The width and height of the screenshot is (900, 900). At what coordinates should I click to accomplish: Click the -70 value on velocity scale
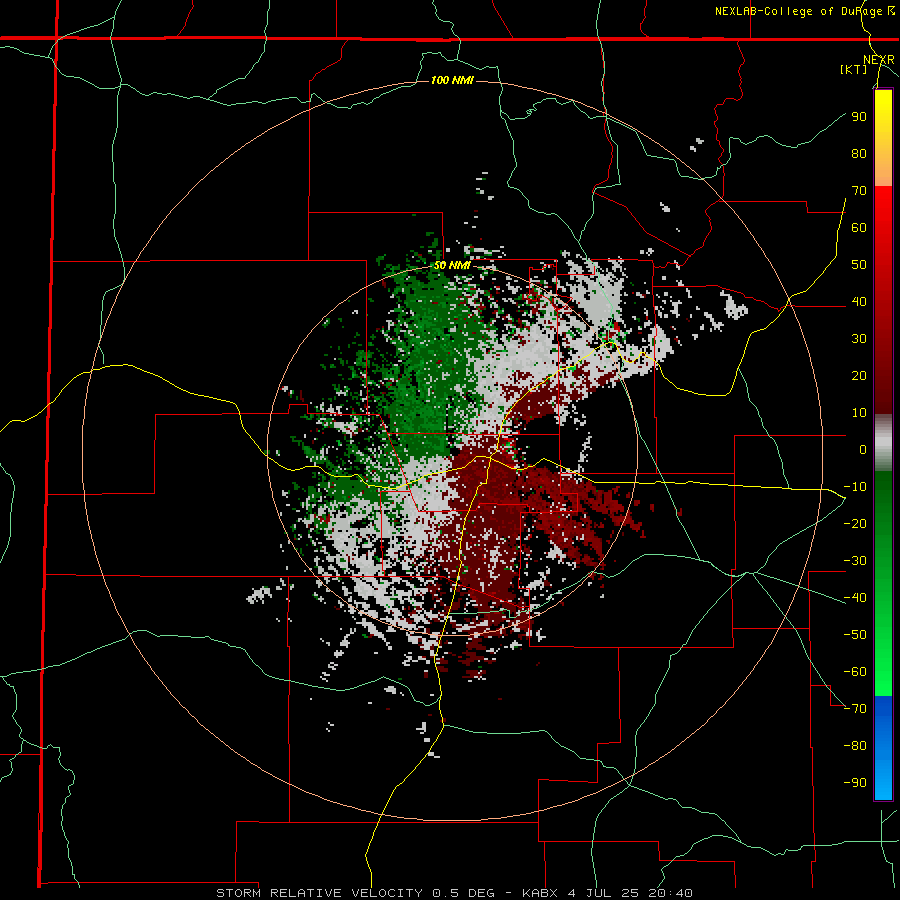point(855,709)
